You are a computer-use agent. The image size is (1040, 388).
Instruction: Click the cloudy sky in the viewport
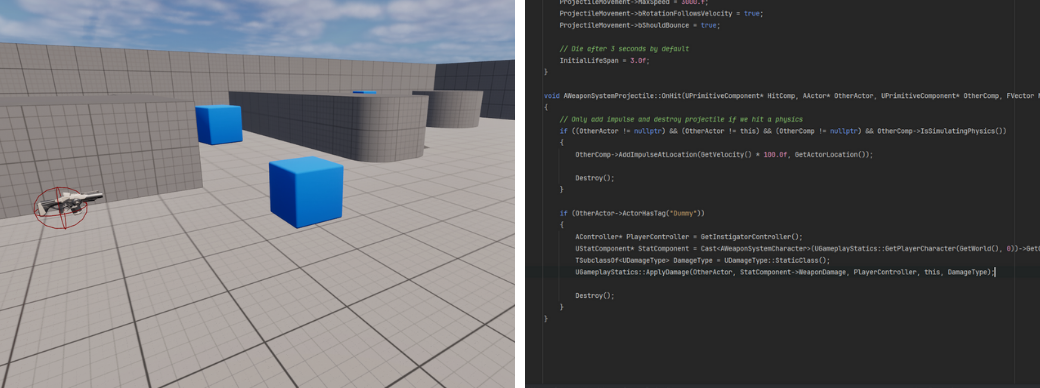257,27
